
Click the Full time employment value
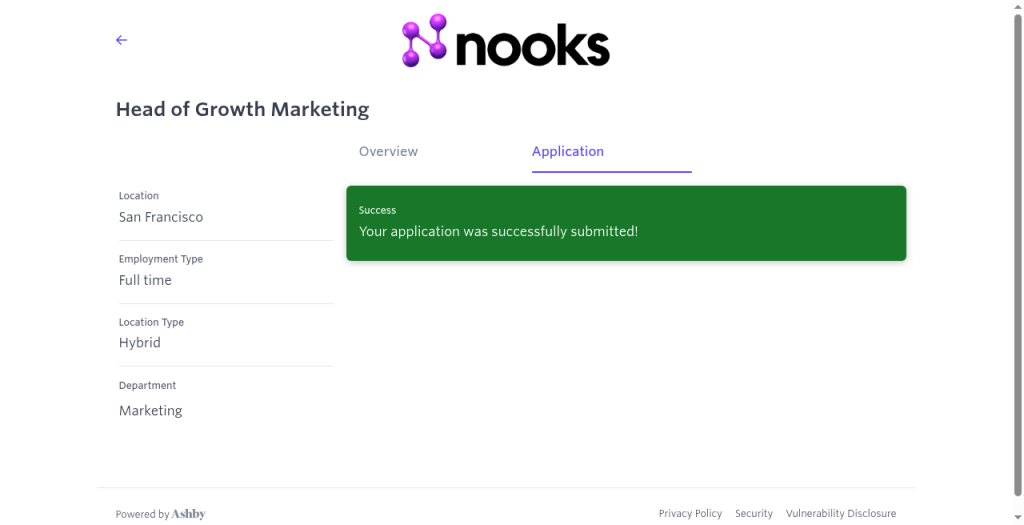tap(145, 280)
